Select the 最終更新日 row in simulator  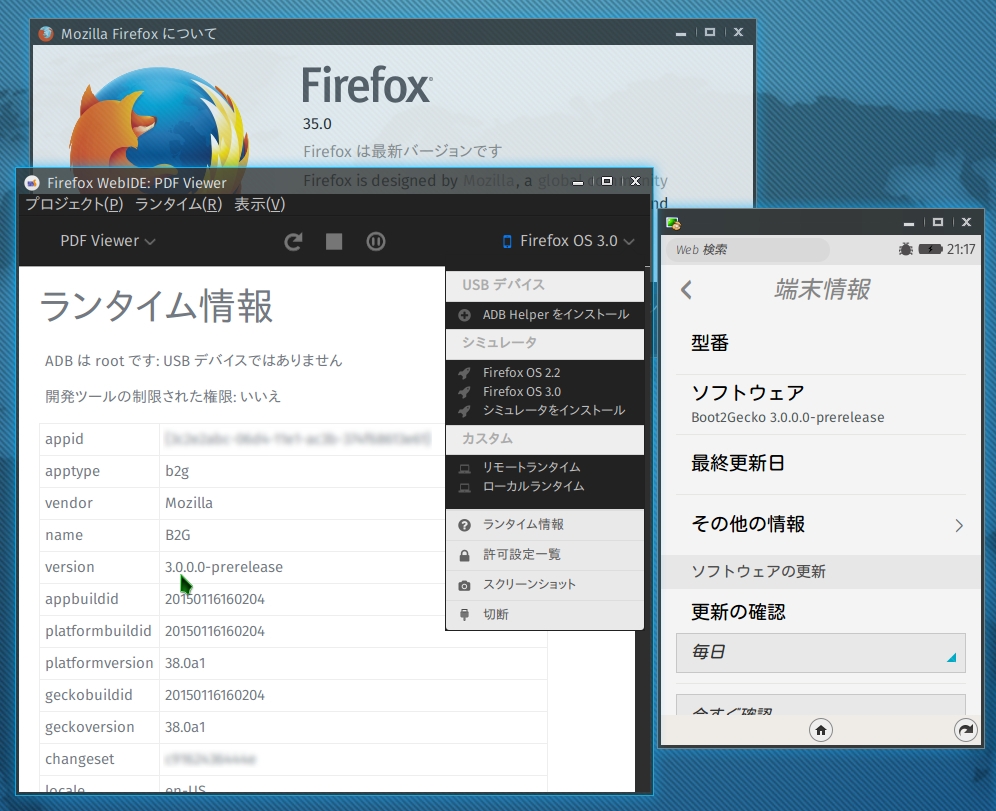point(821,464)
